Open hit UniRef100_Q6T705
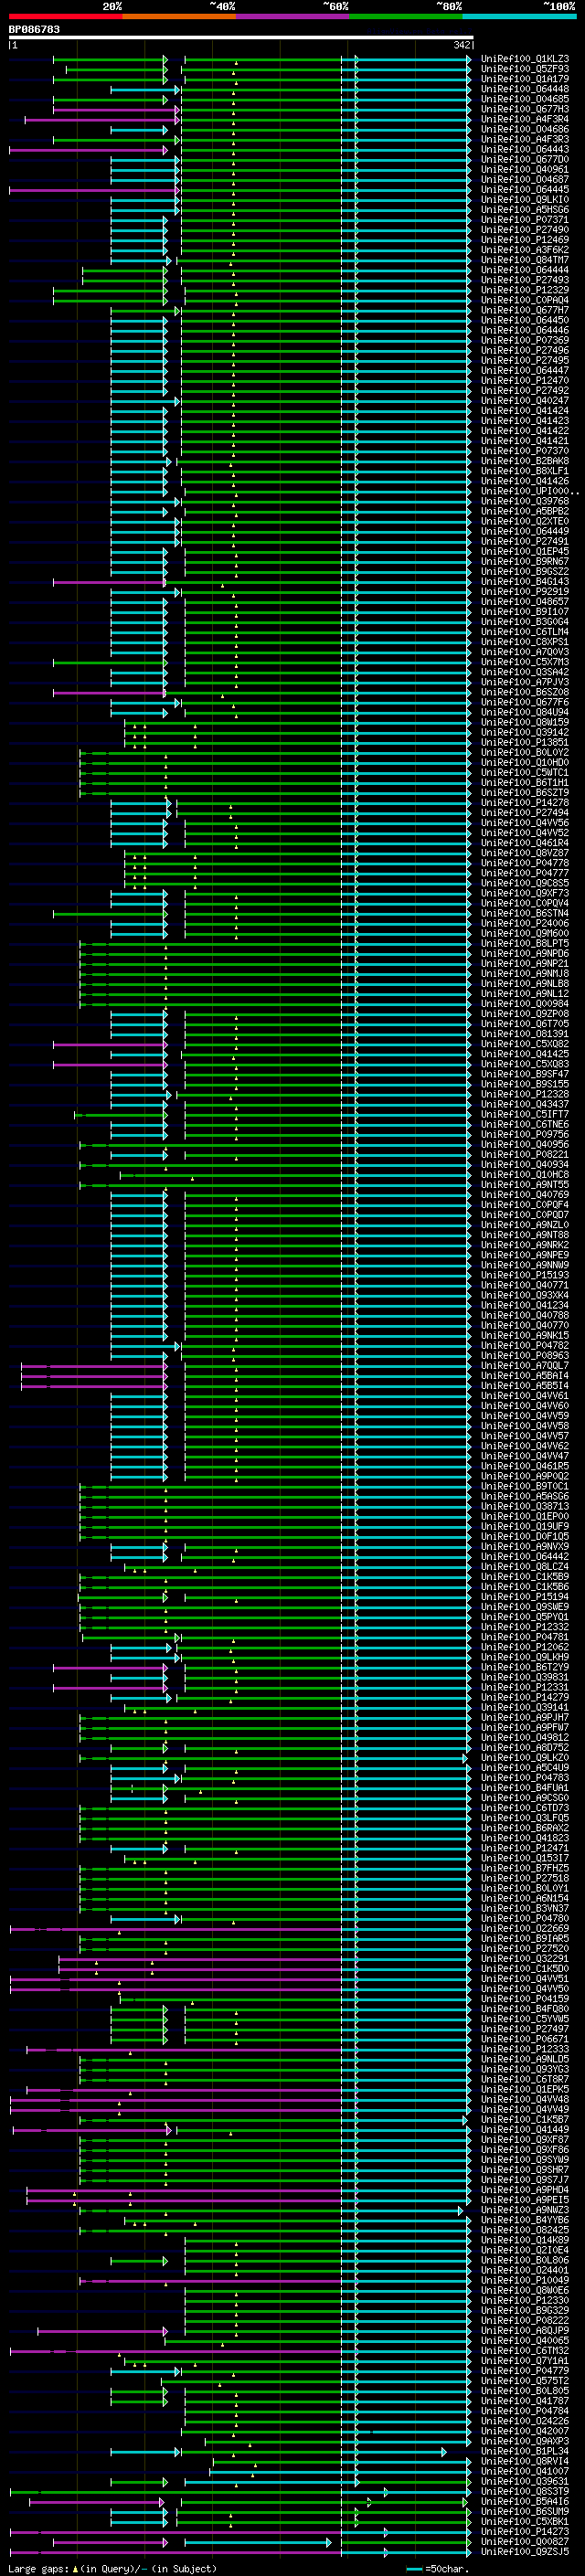585x2576 pixels. tap(525, 1024)
